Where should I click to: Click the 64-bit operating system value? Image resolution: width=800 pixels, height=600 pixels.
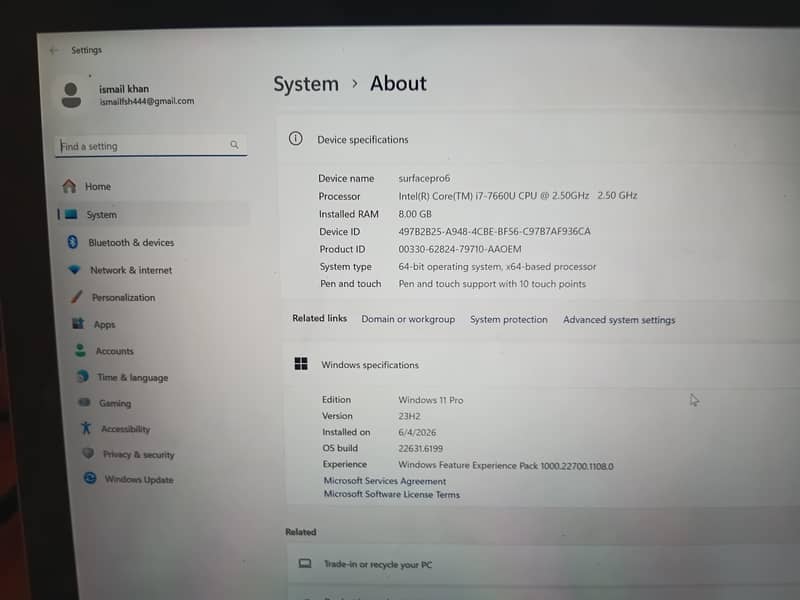click(x=497, y=266)
